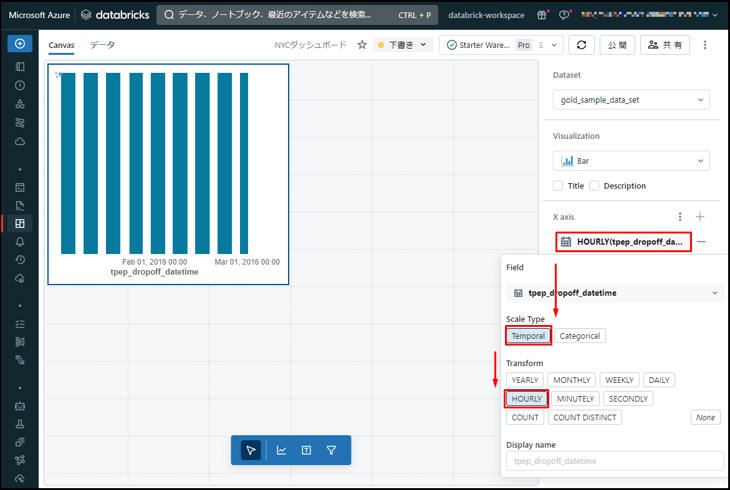Screen dimensions: 730x490
Task: Select the pointer tool in bottom toolbar
Action: (251, 450)
